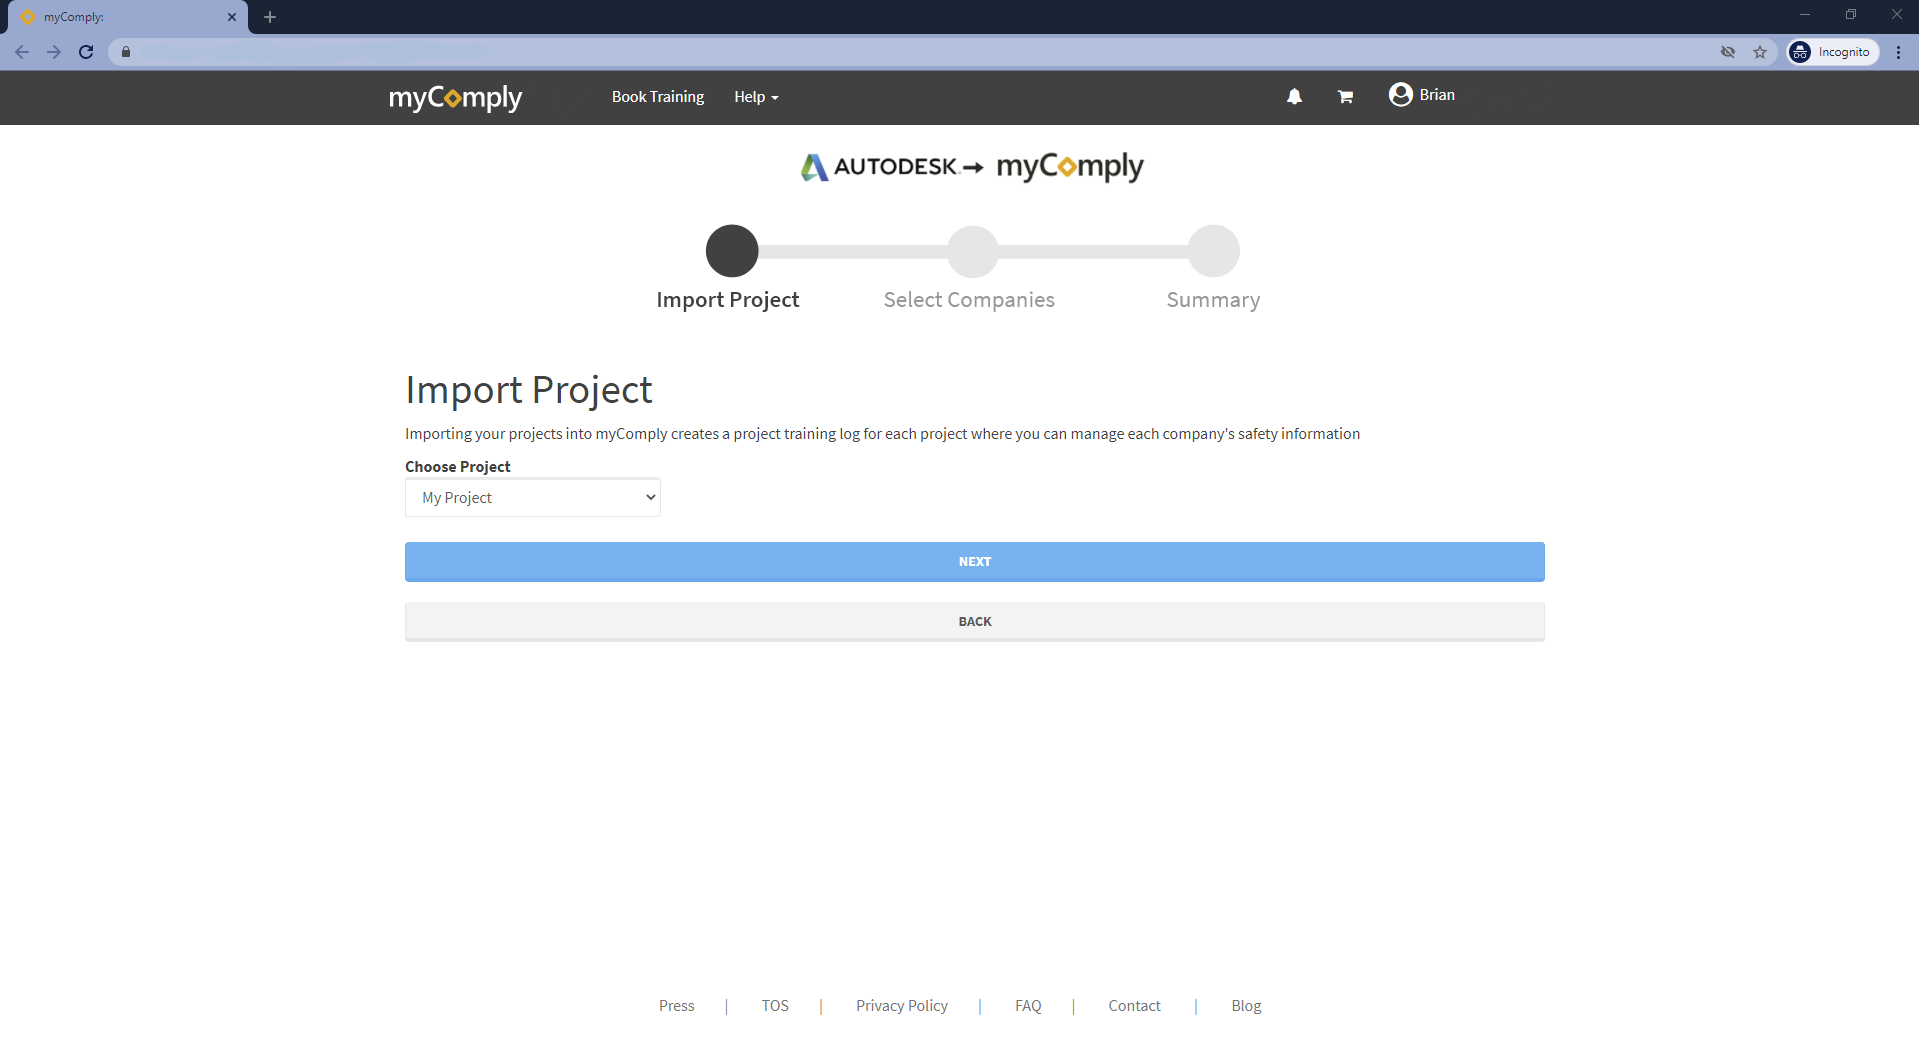
Task: Click the Import Project page heading
Action: click(529, 390)
